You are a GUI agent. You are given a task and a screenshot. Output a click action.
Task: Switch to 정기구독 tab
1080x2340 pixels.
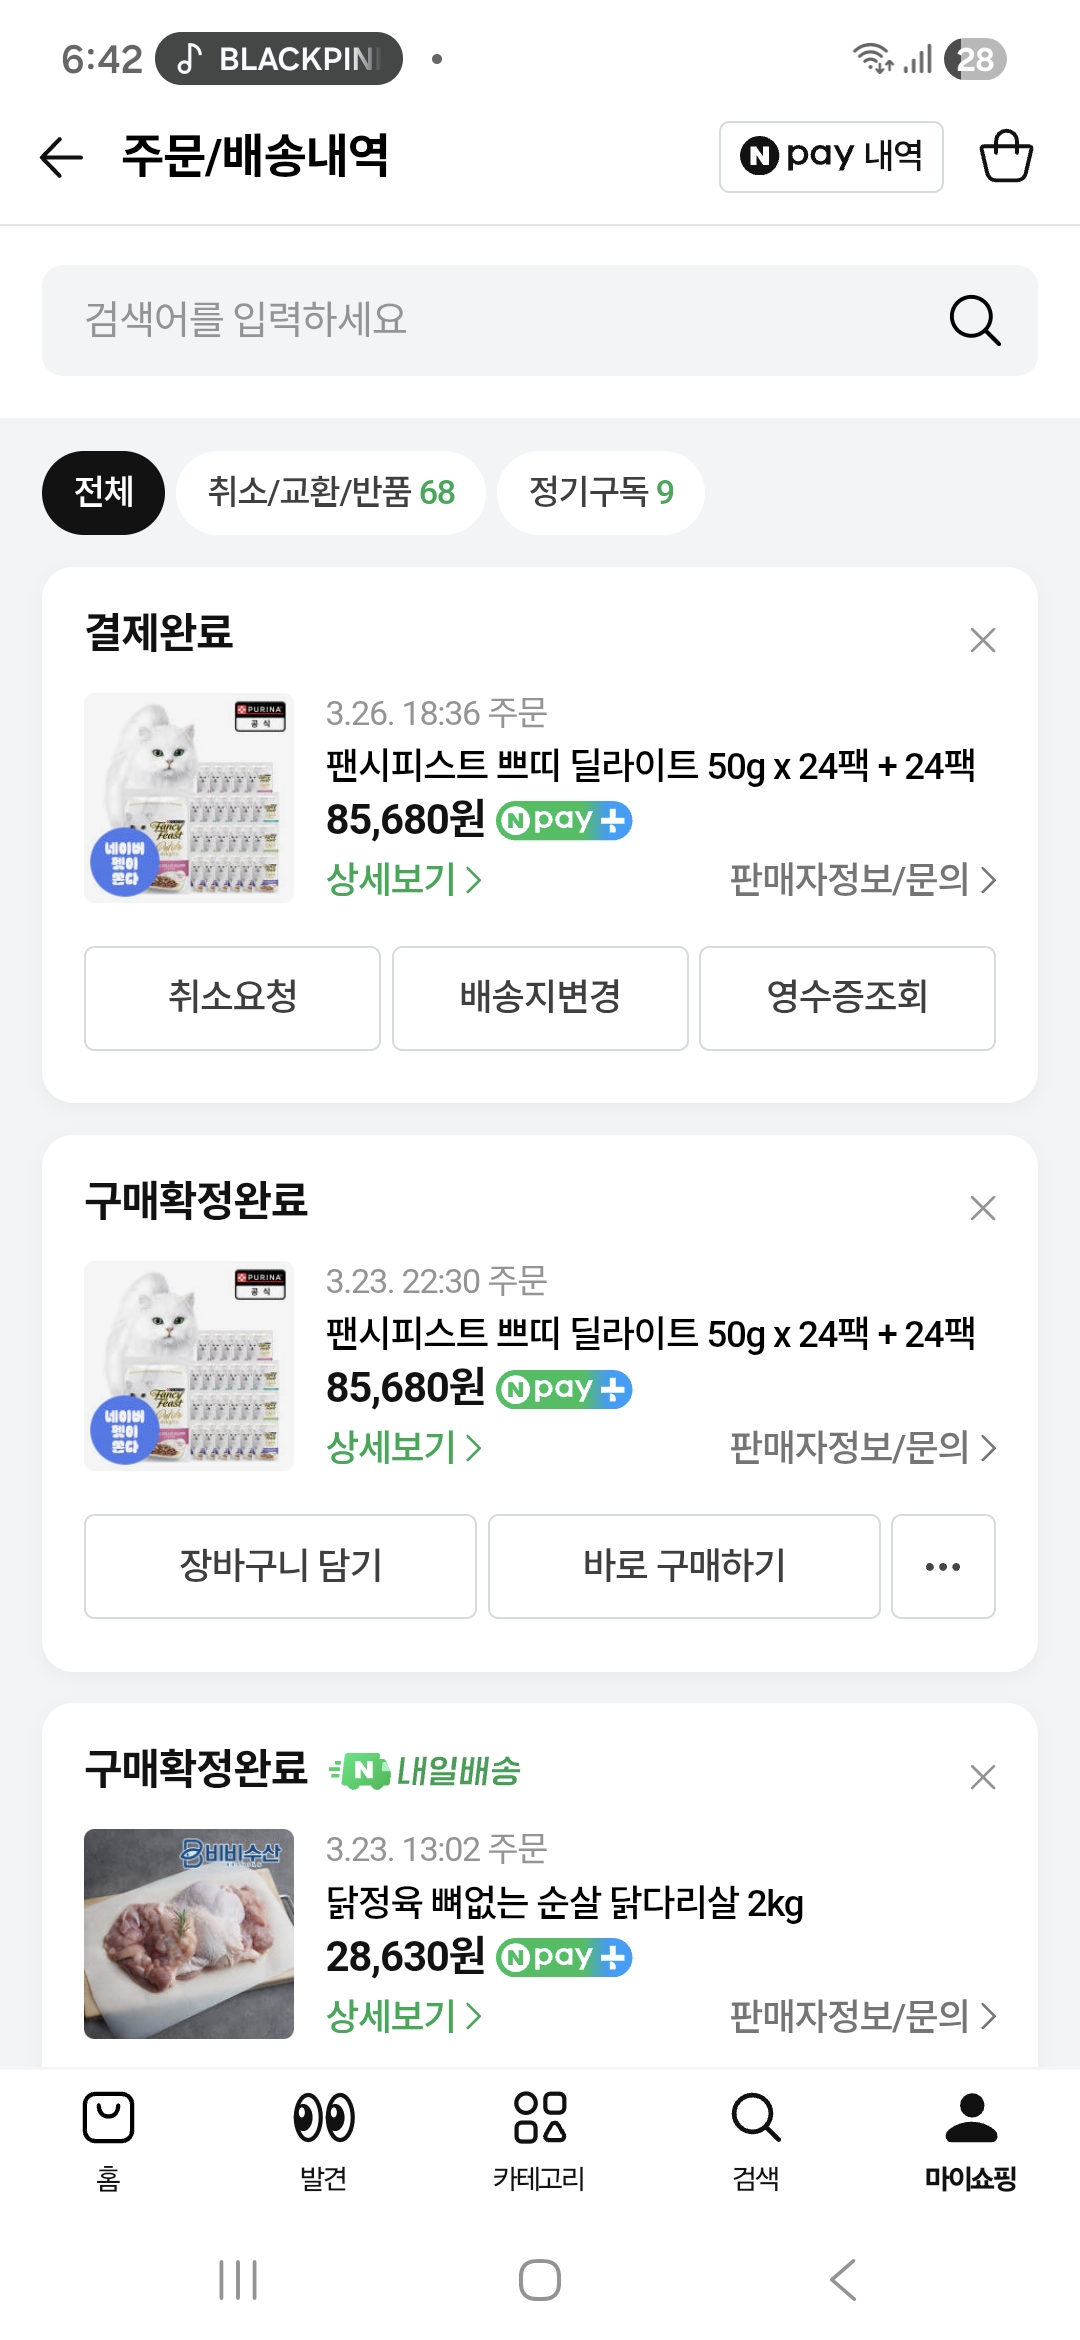point(601,492)
